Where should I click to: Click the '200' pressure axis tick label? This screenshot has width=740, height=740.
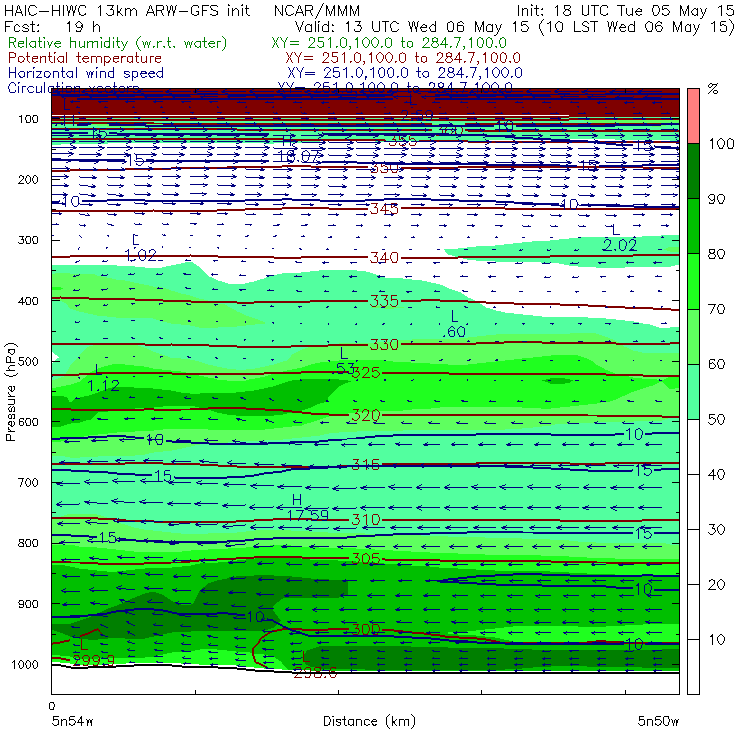pyautogui.click(x=28, y=180)
